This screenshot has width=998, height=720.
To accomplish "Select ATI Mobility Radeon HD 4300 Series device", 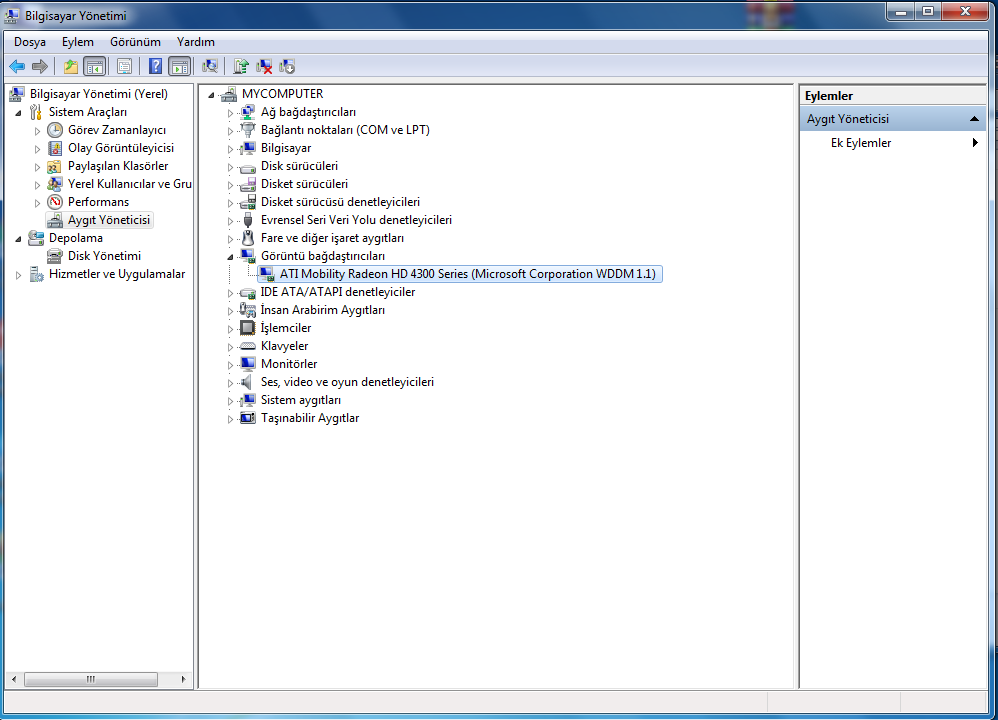I will [468, 274].
